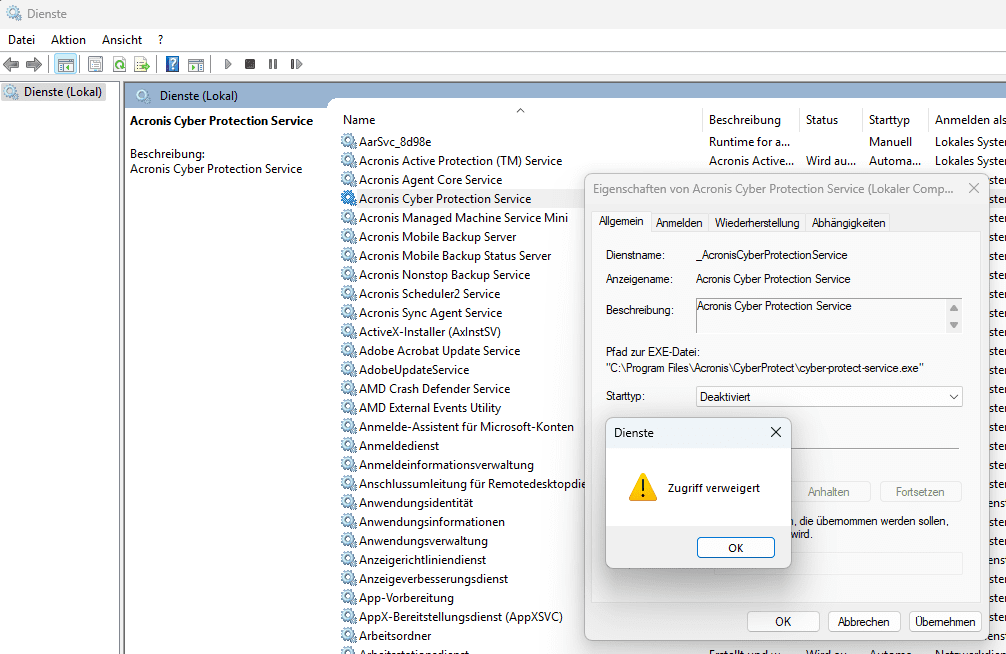Switch to the Allgemein tab
Screen dimensions: 1006x654
(620, 221)
